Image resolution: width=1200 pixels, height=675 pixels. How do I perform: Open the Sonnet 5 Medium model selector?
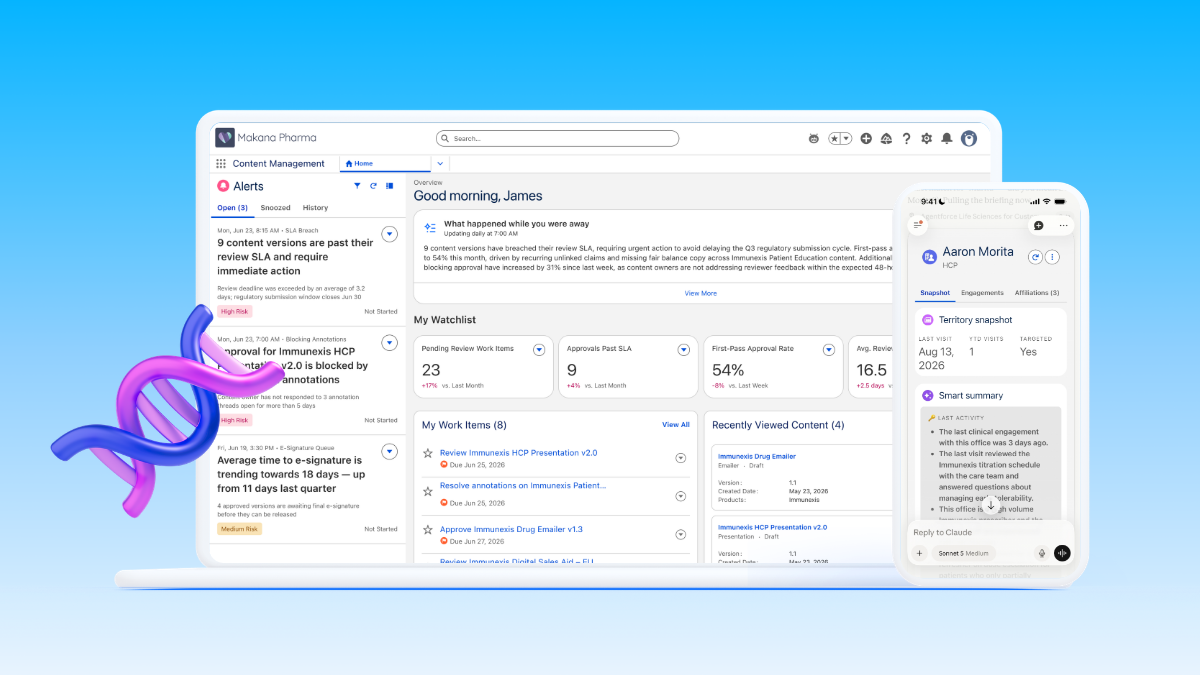point(964,553)
